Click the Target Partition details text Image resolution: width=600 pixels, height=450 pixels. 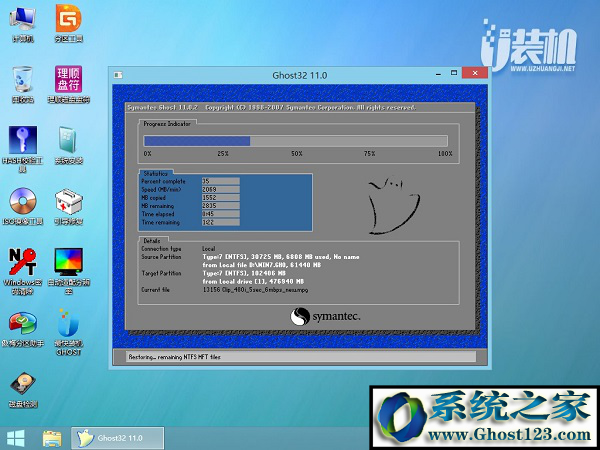[253, 277]
